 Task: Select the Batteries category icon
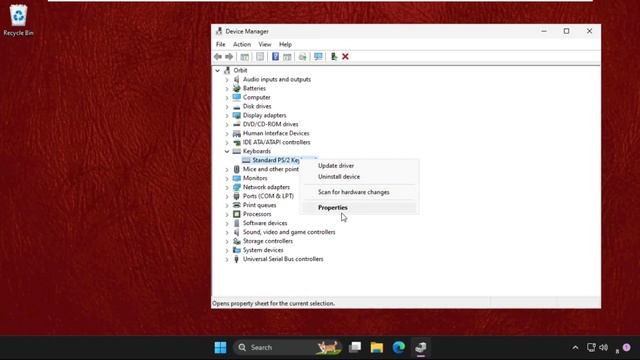point(236,88)
